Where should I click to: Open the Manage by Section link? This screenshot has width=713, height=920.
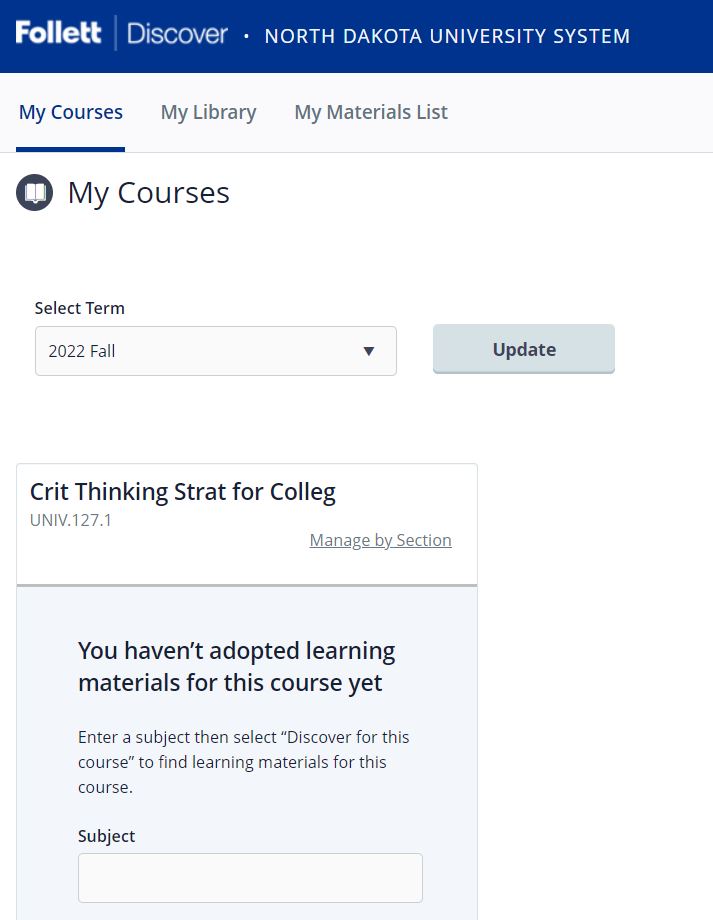[381, 540]
